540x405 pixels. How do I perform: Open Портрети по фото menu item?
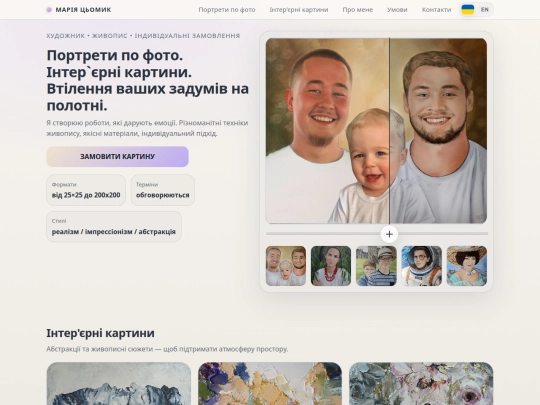click(227, 10)
